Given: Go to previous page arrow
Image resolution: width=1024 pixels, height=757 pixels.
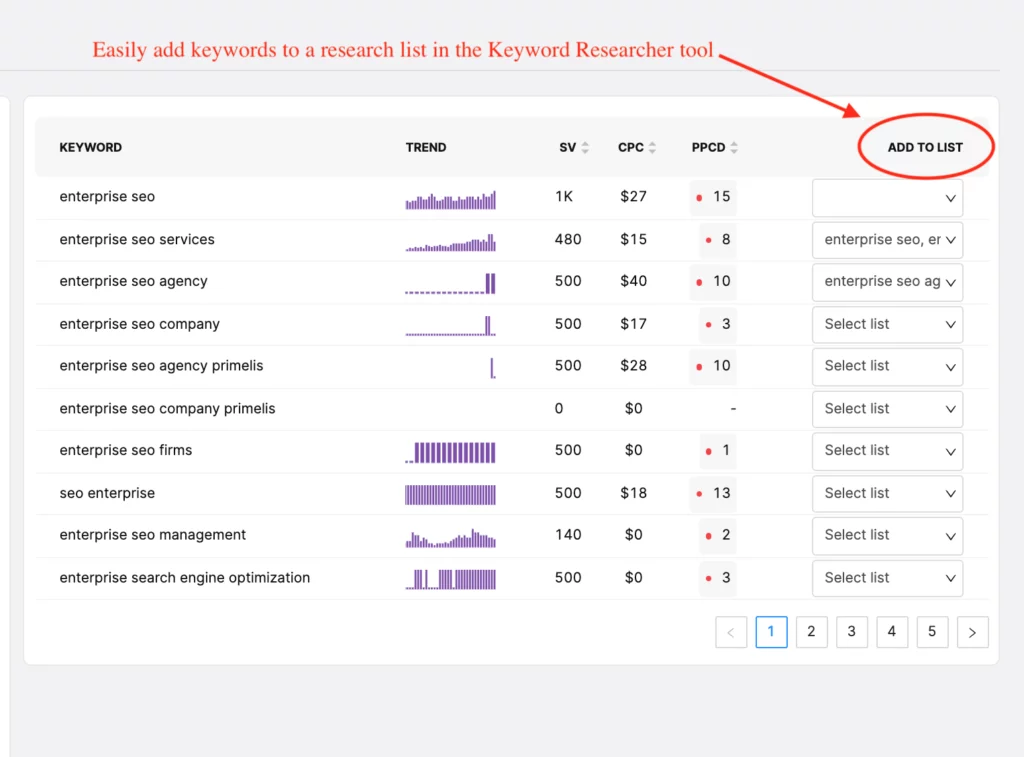Looking at the screenshot, I should coord(731,632).
